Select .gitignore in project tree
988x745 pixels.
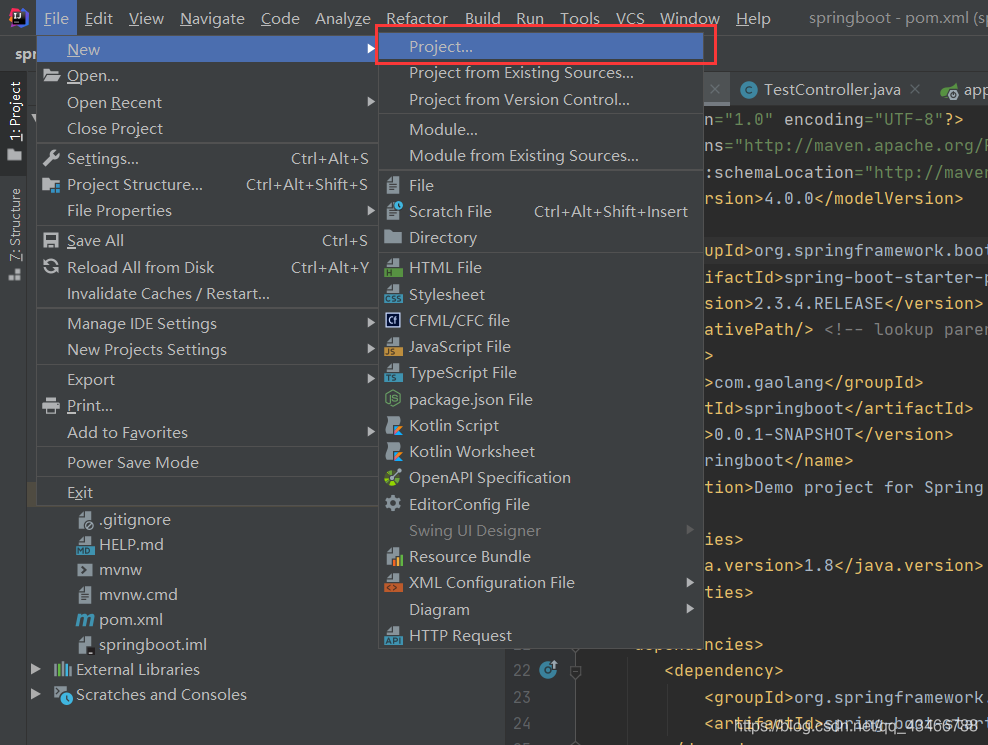(134, 520)
